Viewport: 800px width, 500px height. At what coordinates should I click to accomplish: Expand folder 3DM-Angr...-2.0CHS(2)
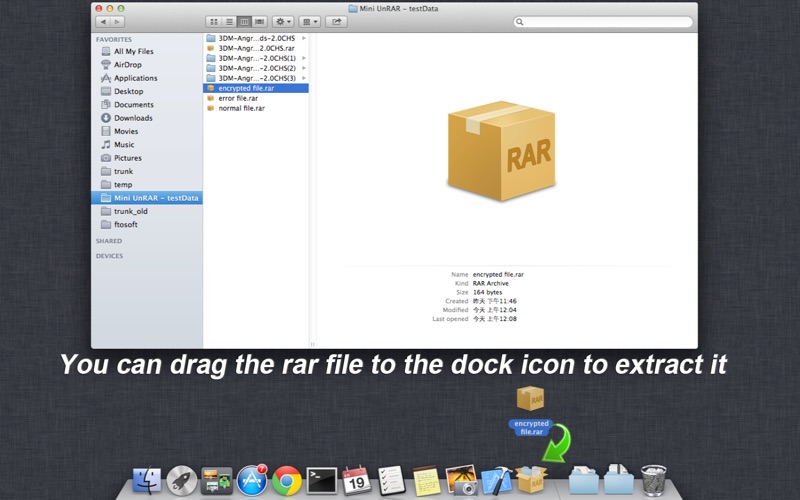pyautogui.click(x=304, y=68)
